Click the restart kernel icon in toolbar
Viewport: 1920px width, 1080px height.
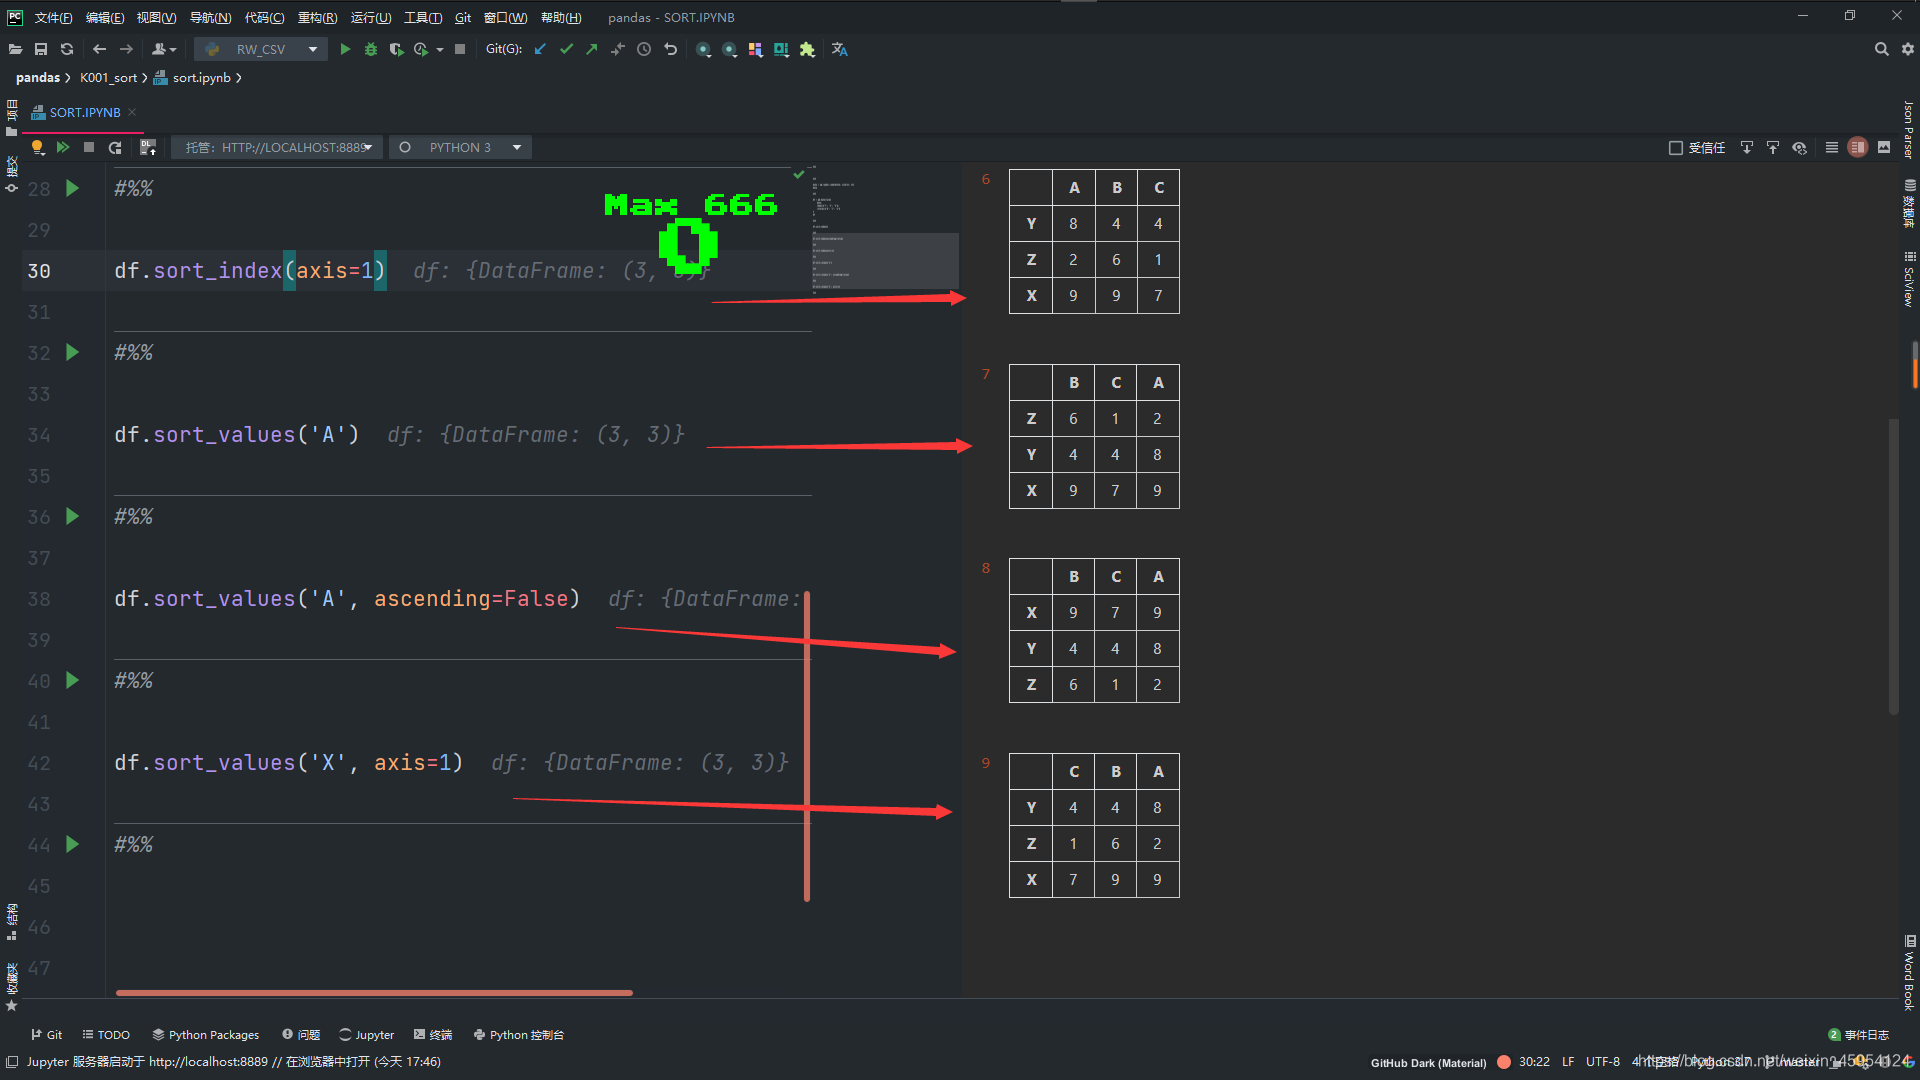[x=115, y=146]
